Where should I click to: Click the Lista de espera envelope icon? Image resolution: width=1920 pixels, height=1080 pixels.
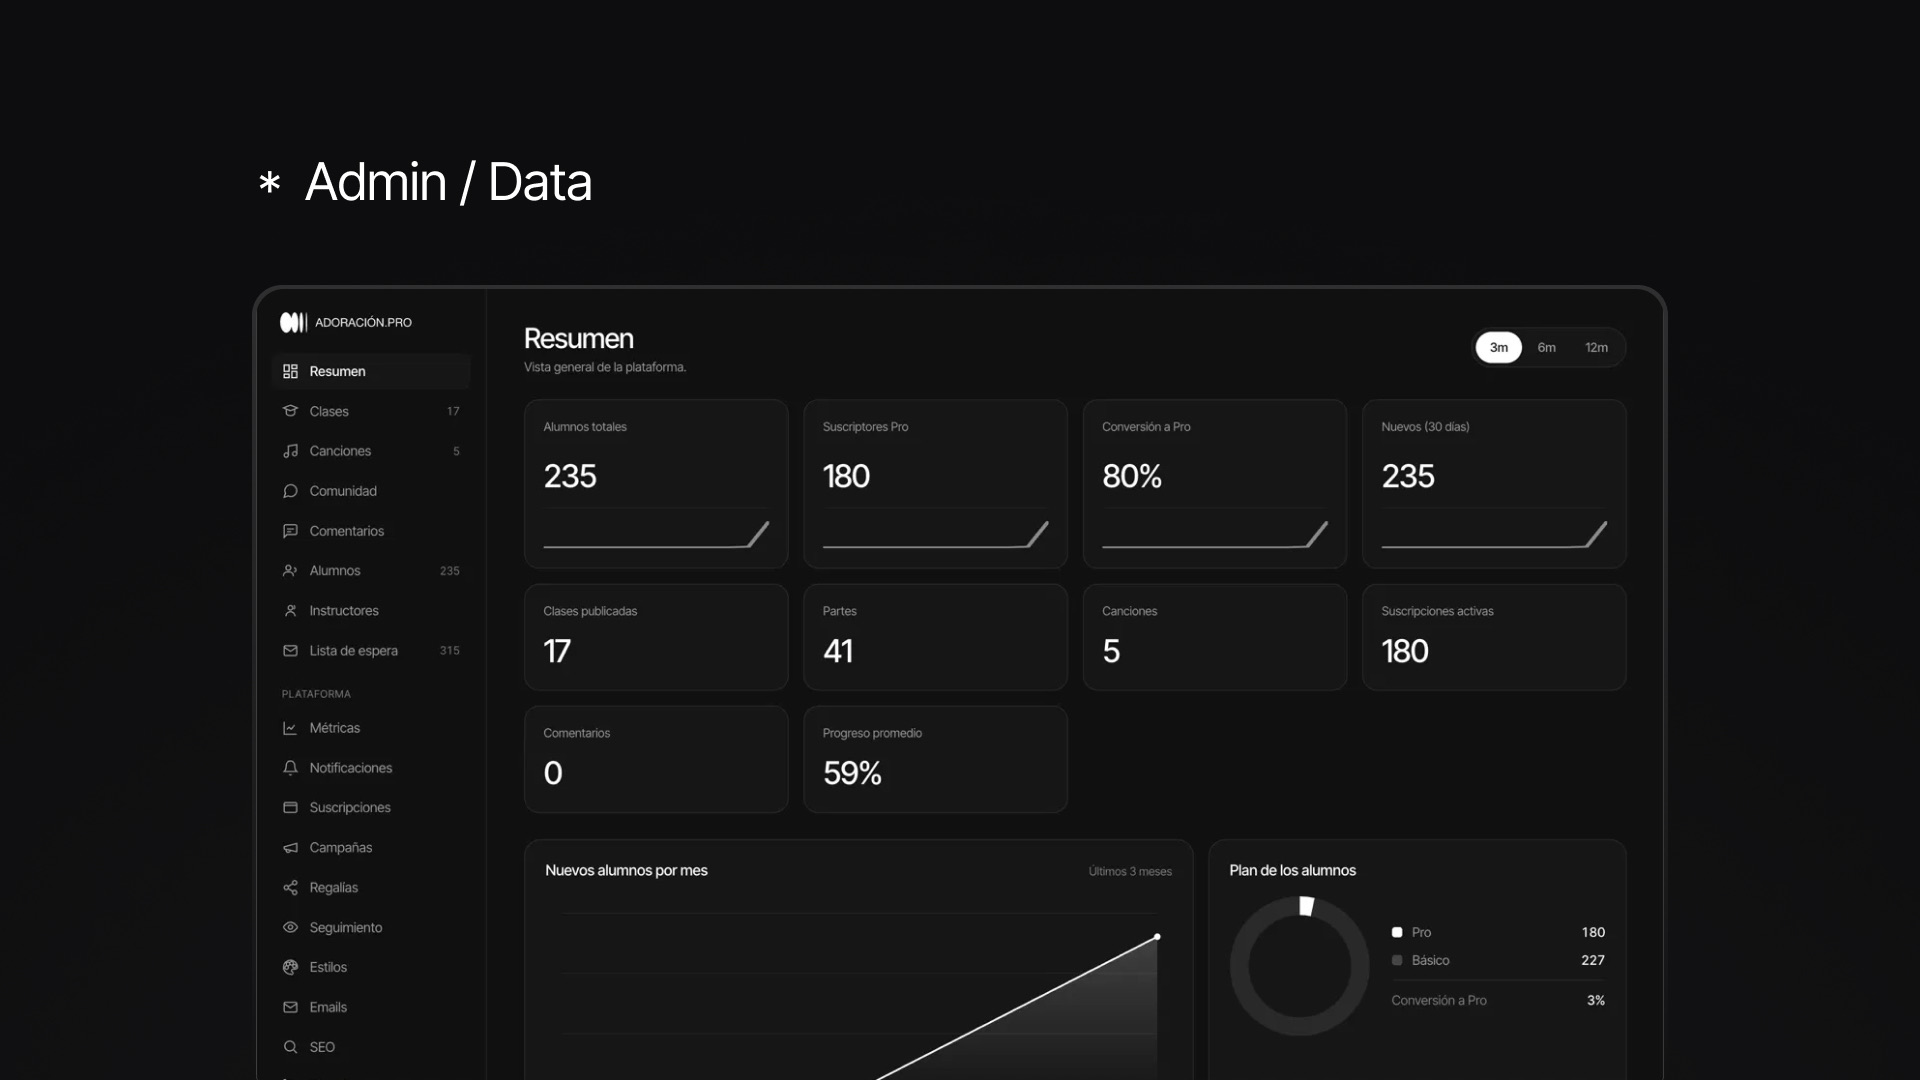click(290, 651)
